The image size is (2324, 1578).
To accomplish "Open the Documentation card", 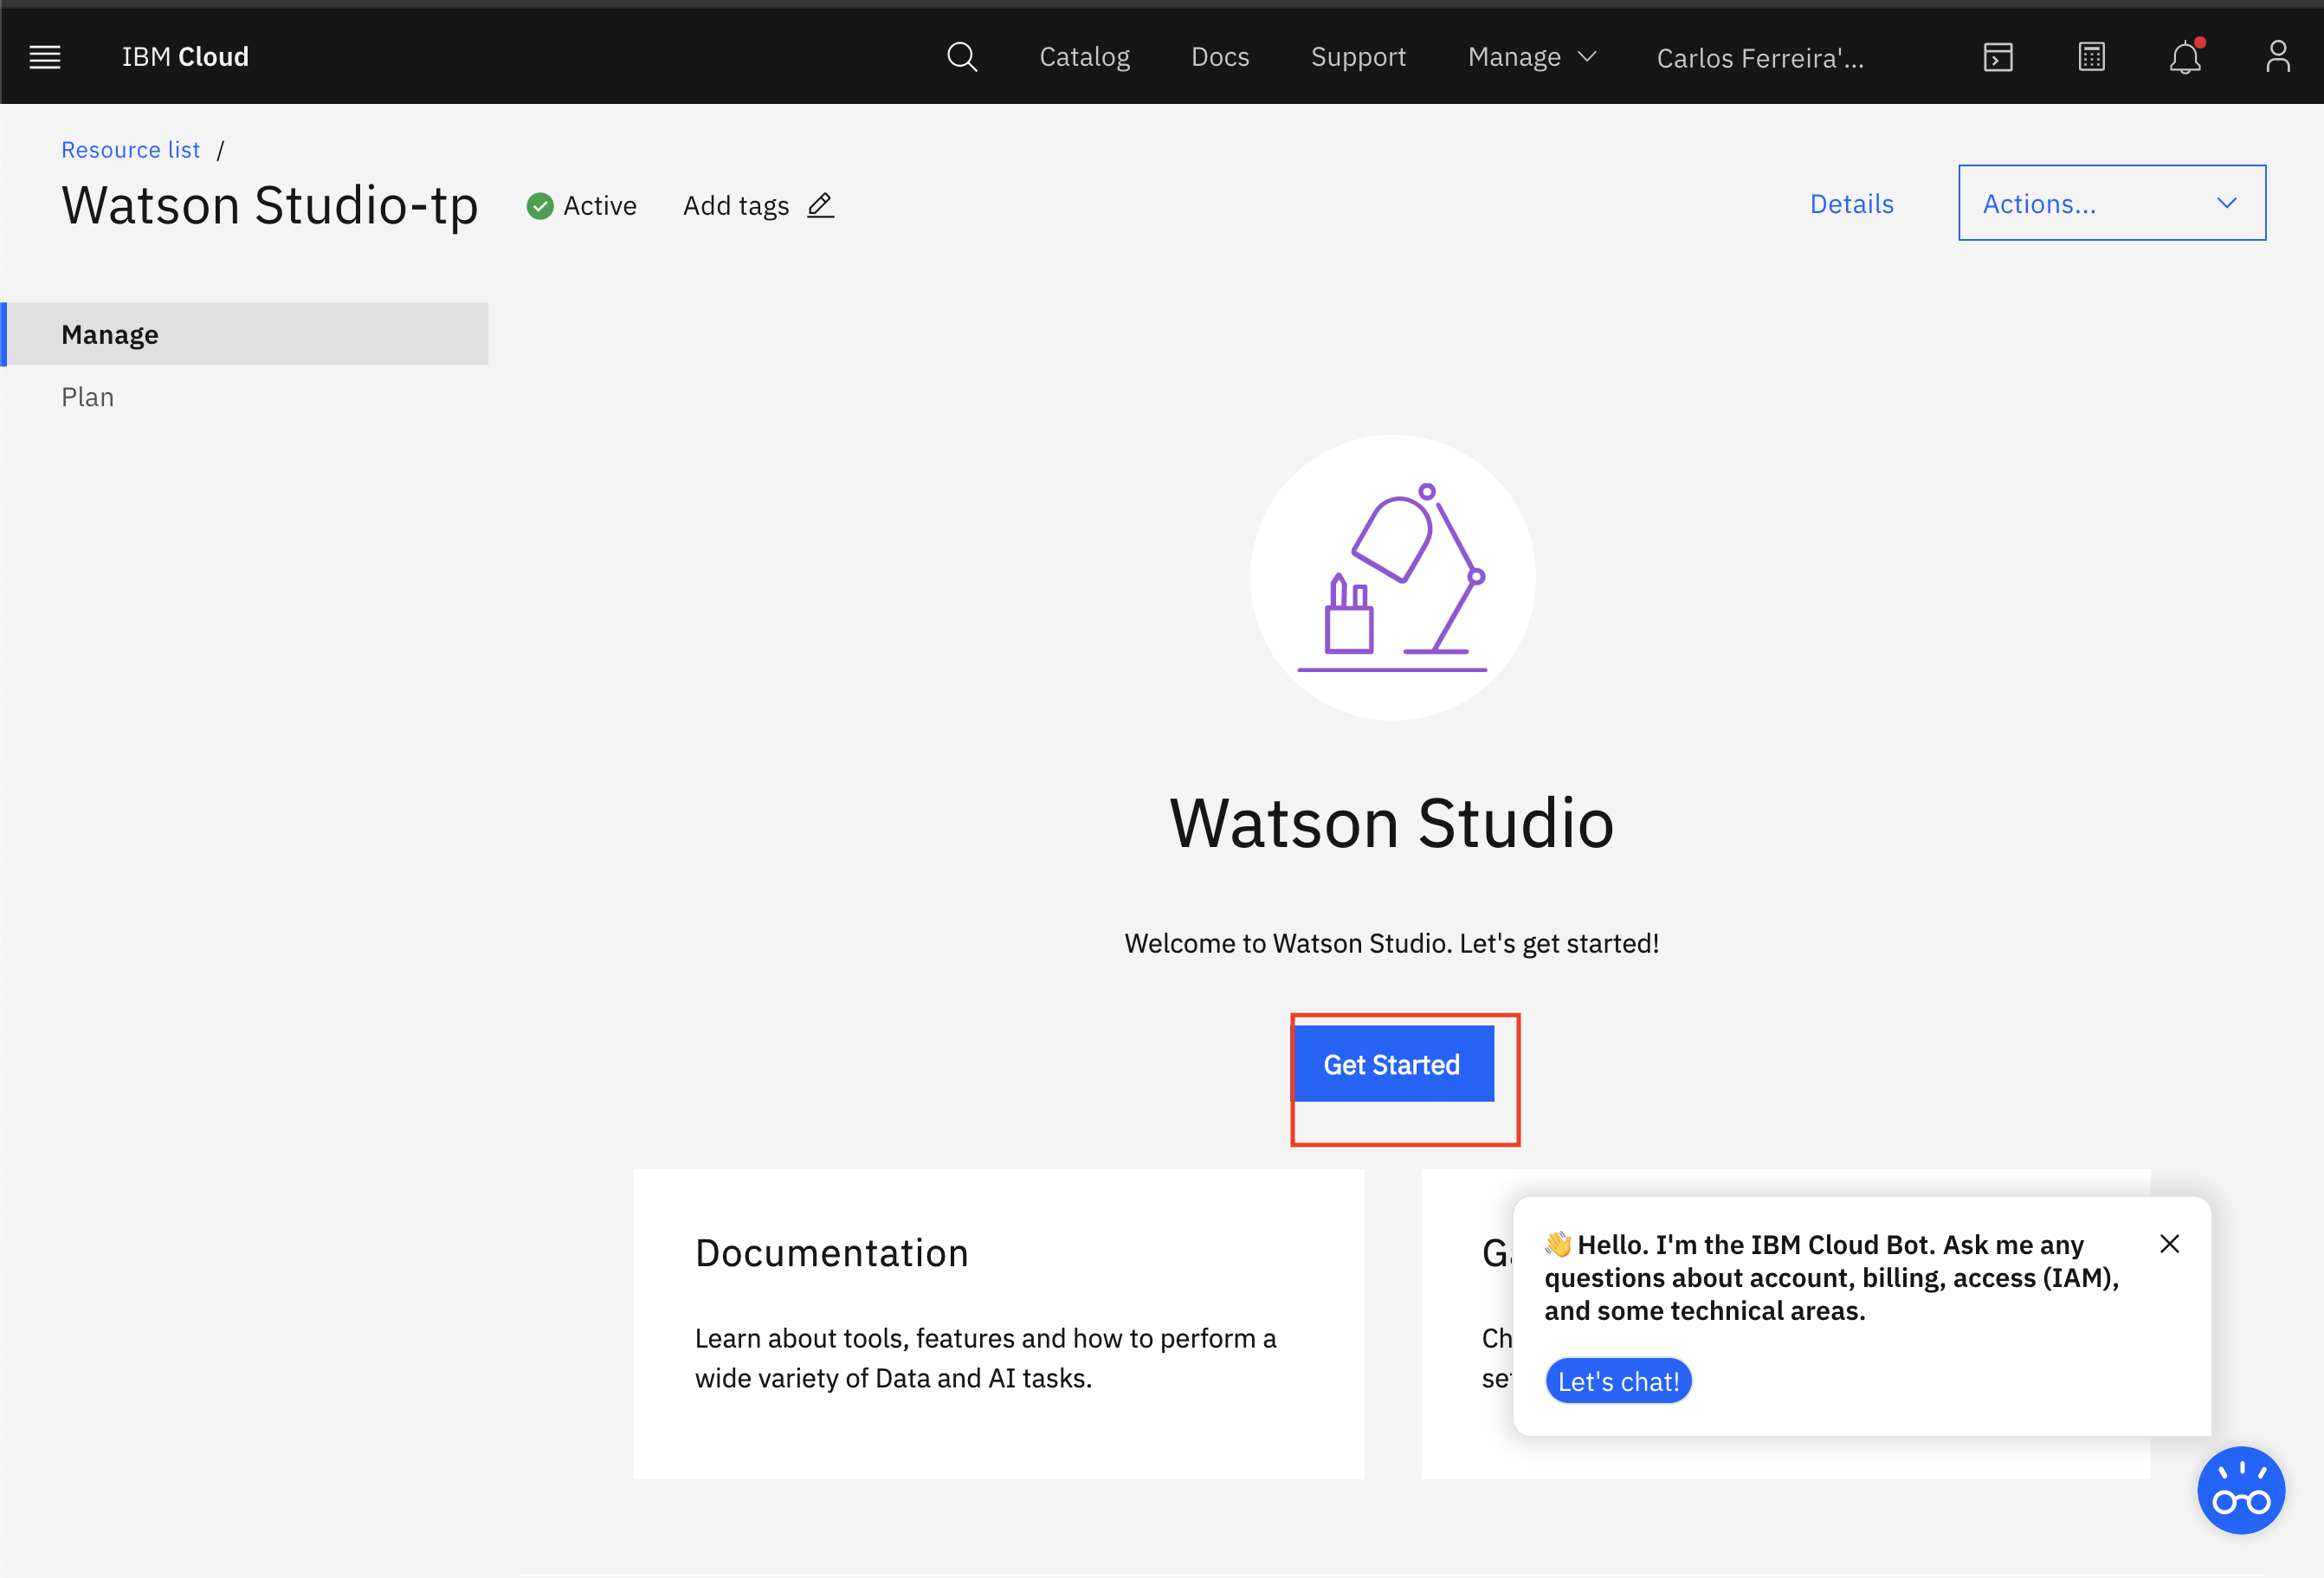I will 998,1324.
